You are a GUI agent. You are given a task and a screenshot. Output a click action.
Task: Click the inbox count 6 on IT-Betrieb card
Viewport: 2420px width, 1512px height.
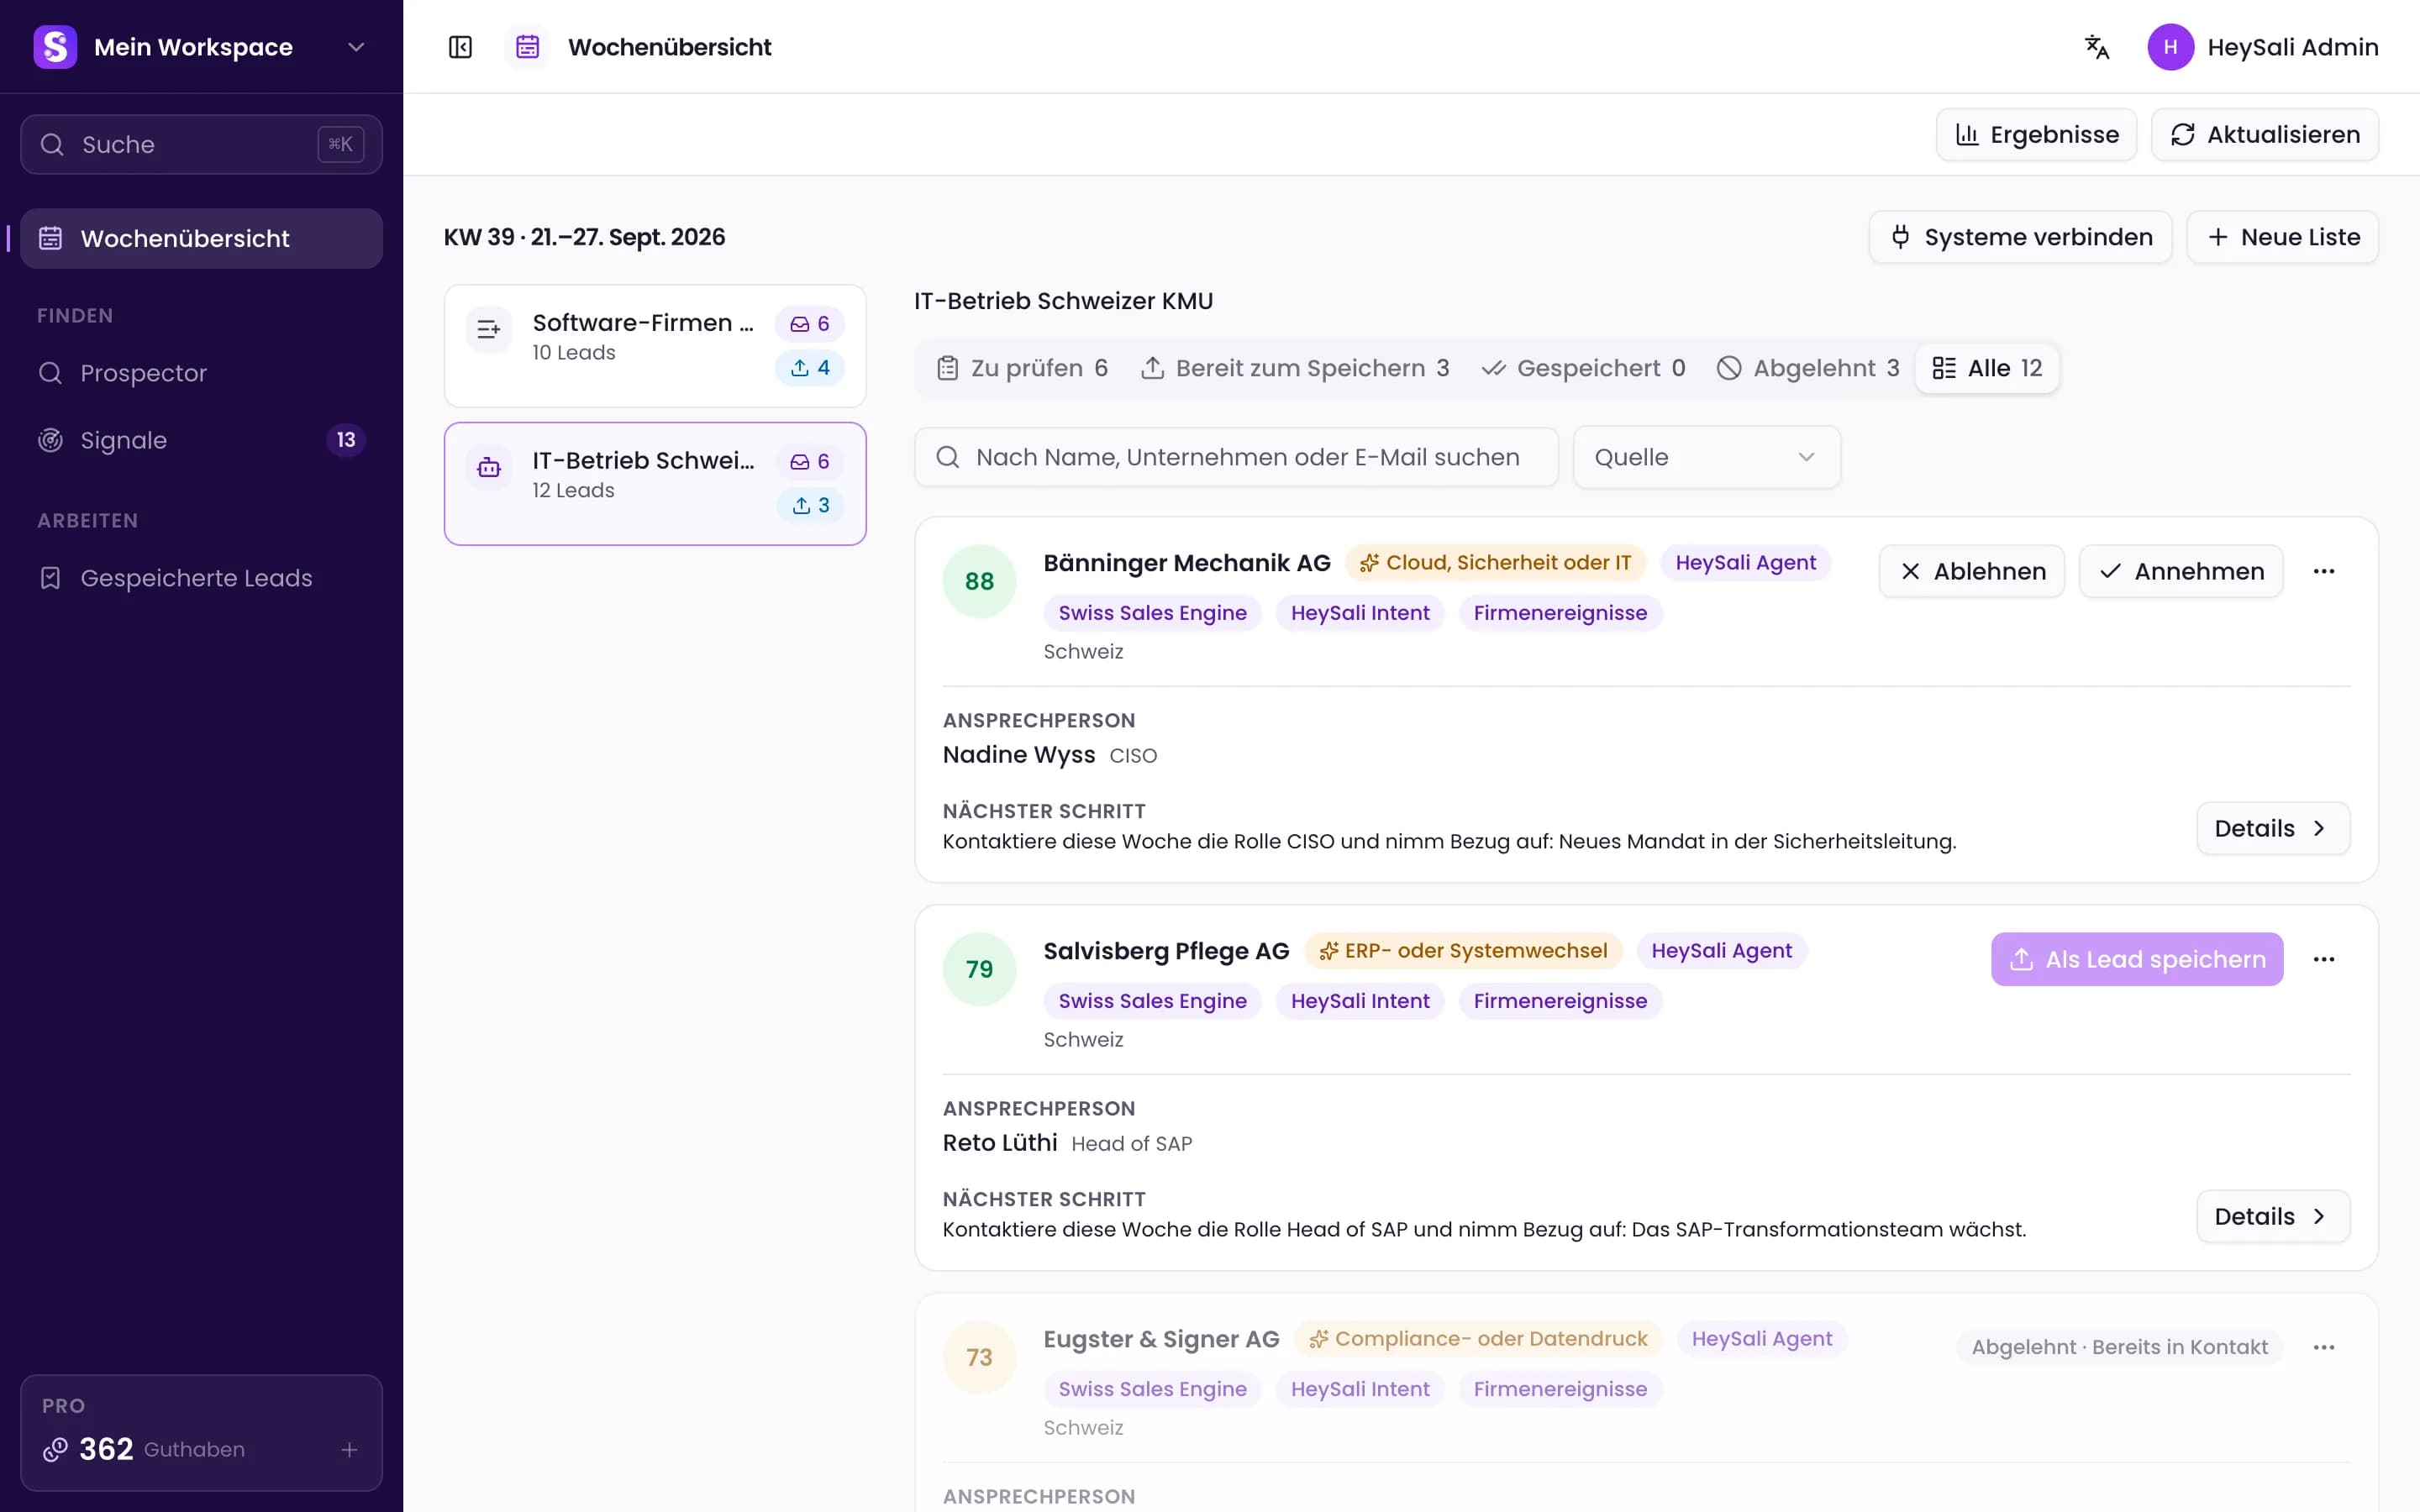coord(810,462)
